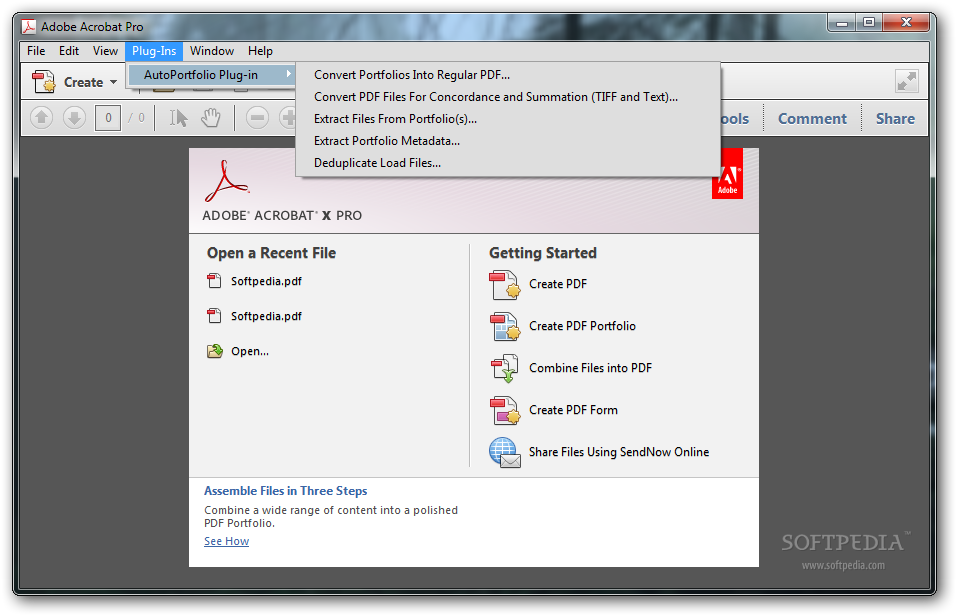Click the Create PDF Portfolio icon

pos(505,327)
